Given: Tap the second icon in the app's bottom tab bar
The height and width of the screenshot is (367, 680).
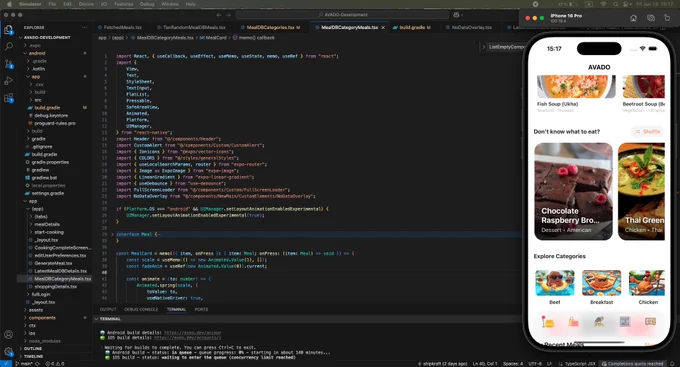Looking at the screenshot, I should [573, 322].
